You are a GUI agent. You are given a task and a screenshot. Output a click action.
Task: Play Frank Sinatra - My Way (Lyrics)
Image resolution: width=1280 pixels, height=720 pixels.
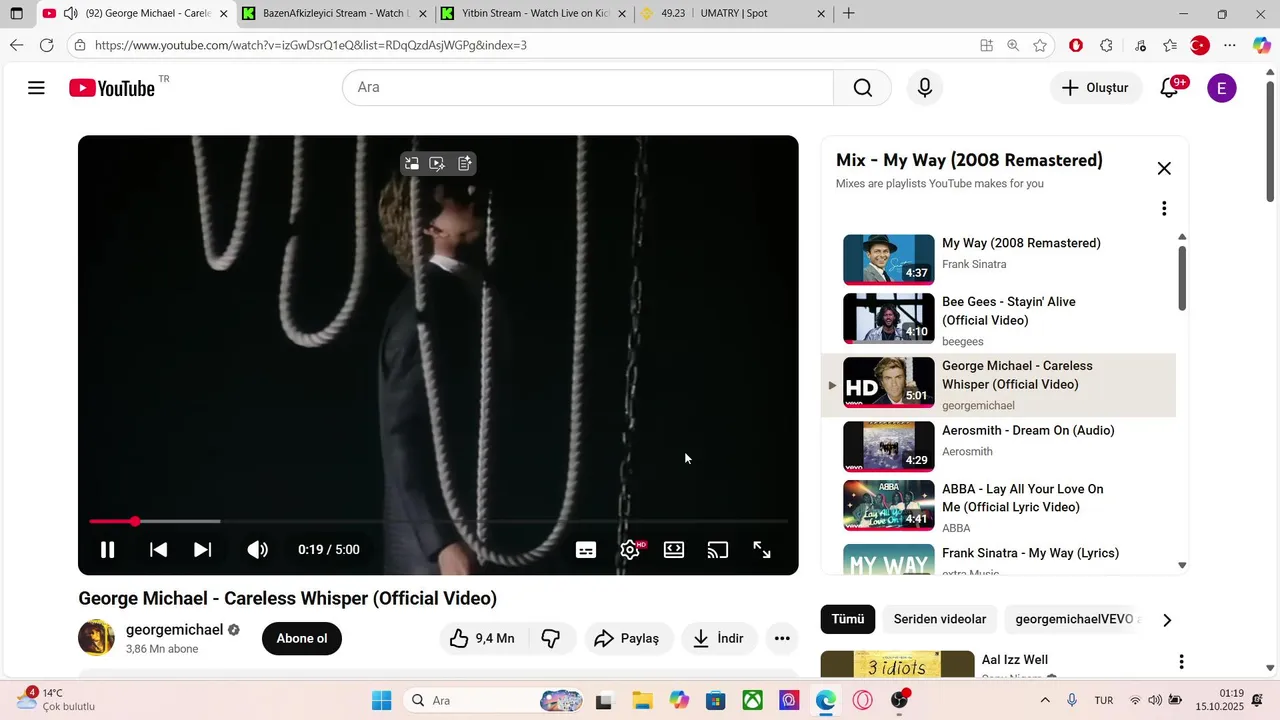(998, 559)
